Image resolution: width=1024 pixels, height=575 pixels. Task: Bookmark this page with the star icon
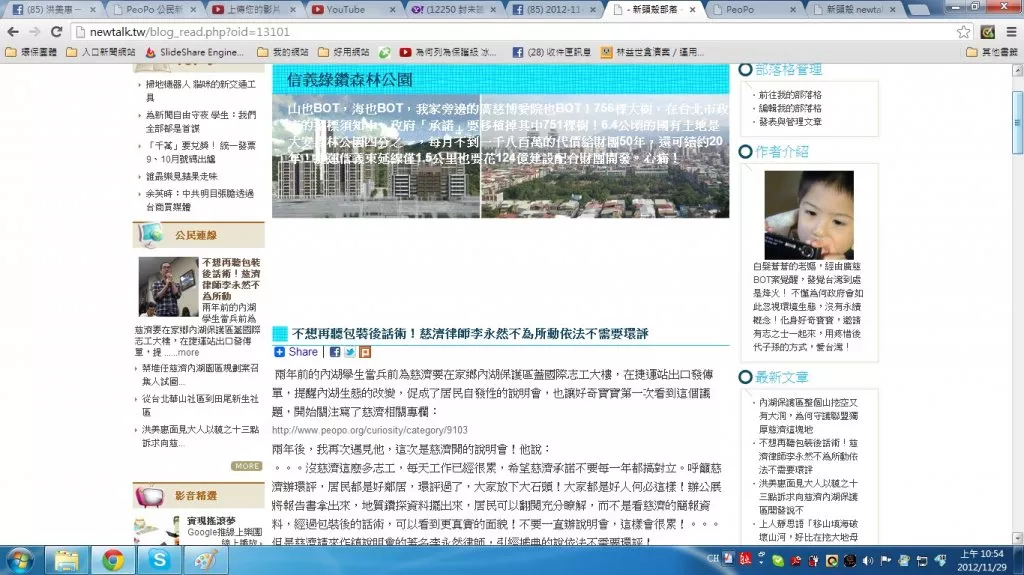(x=963, y=31)
